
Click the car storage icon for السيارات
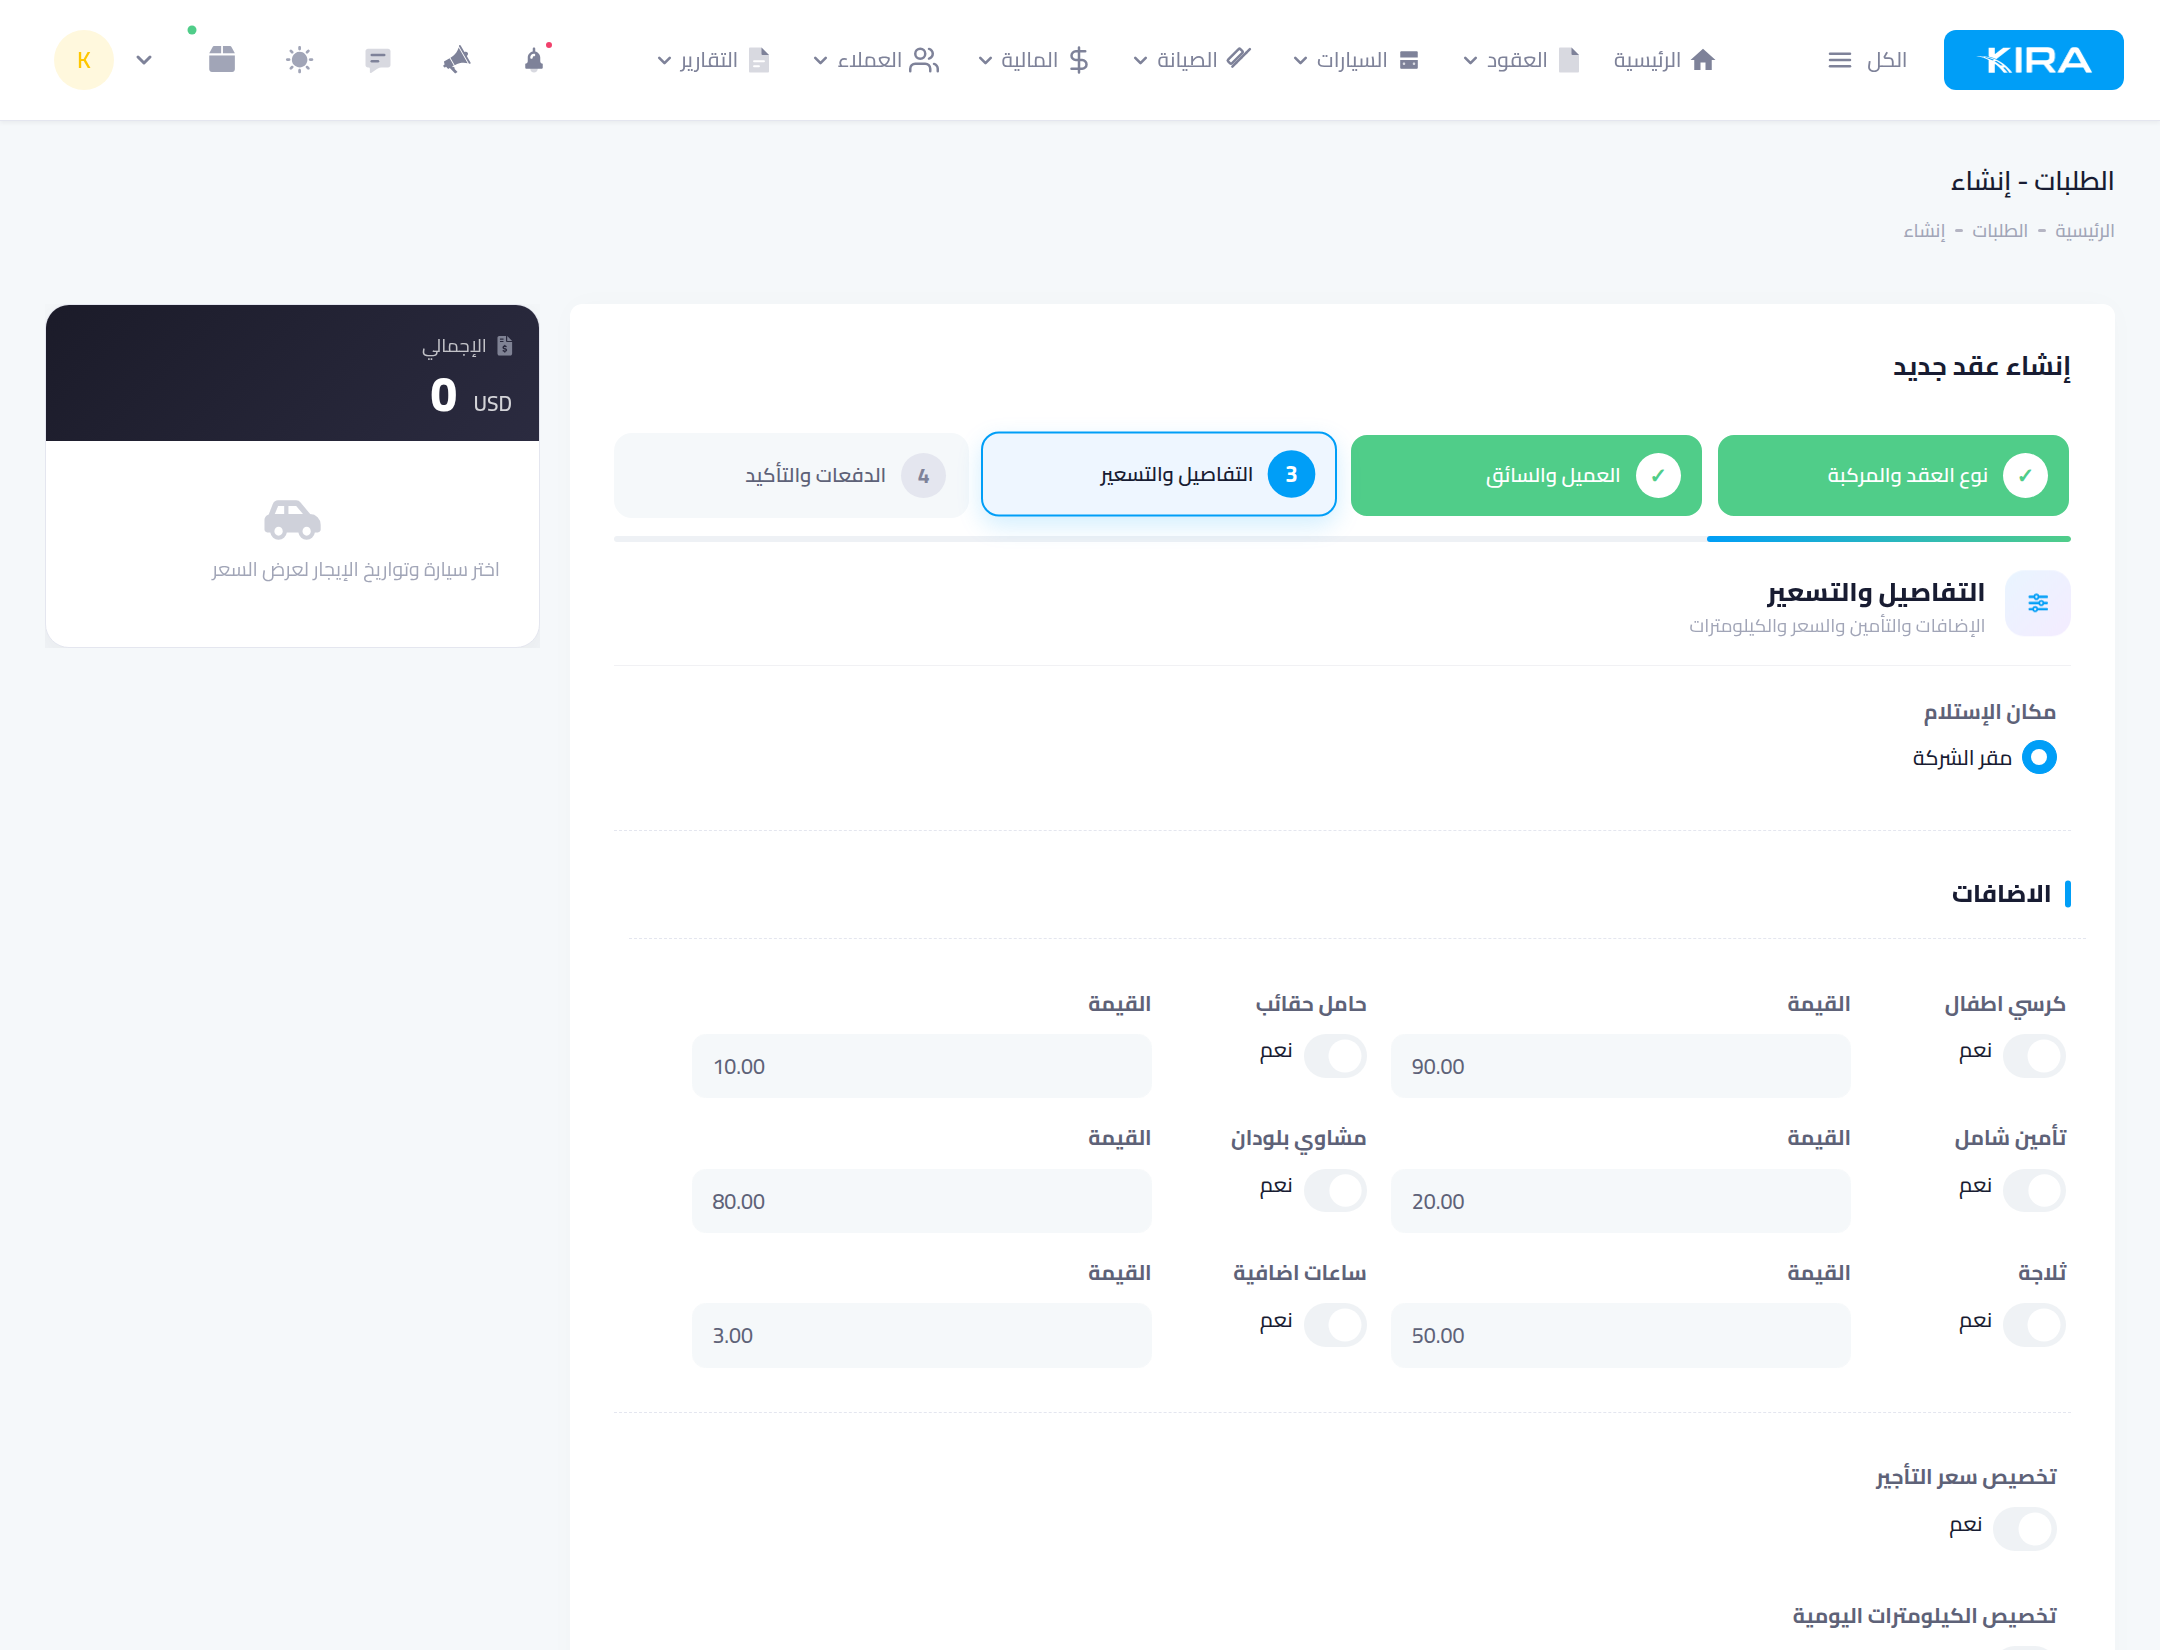1409,60
